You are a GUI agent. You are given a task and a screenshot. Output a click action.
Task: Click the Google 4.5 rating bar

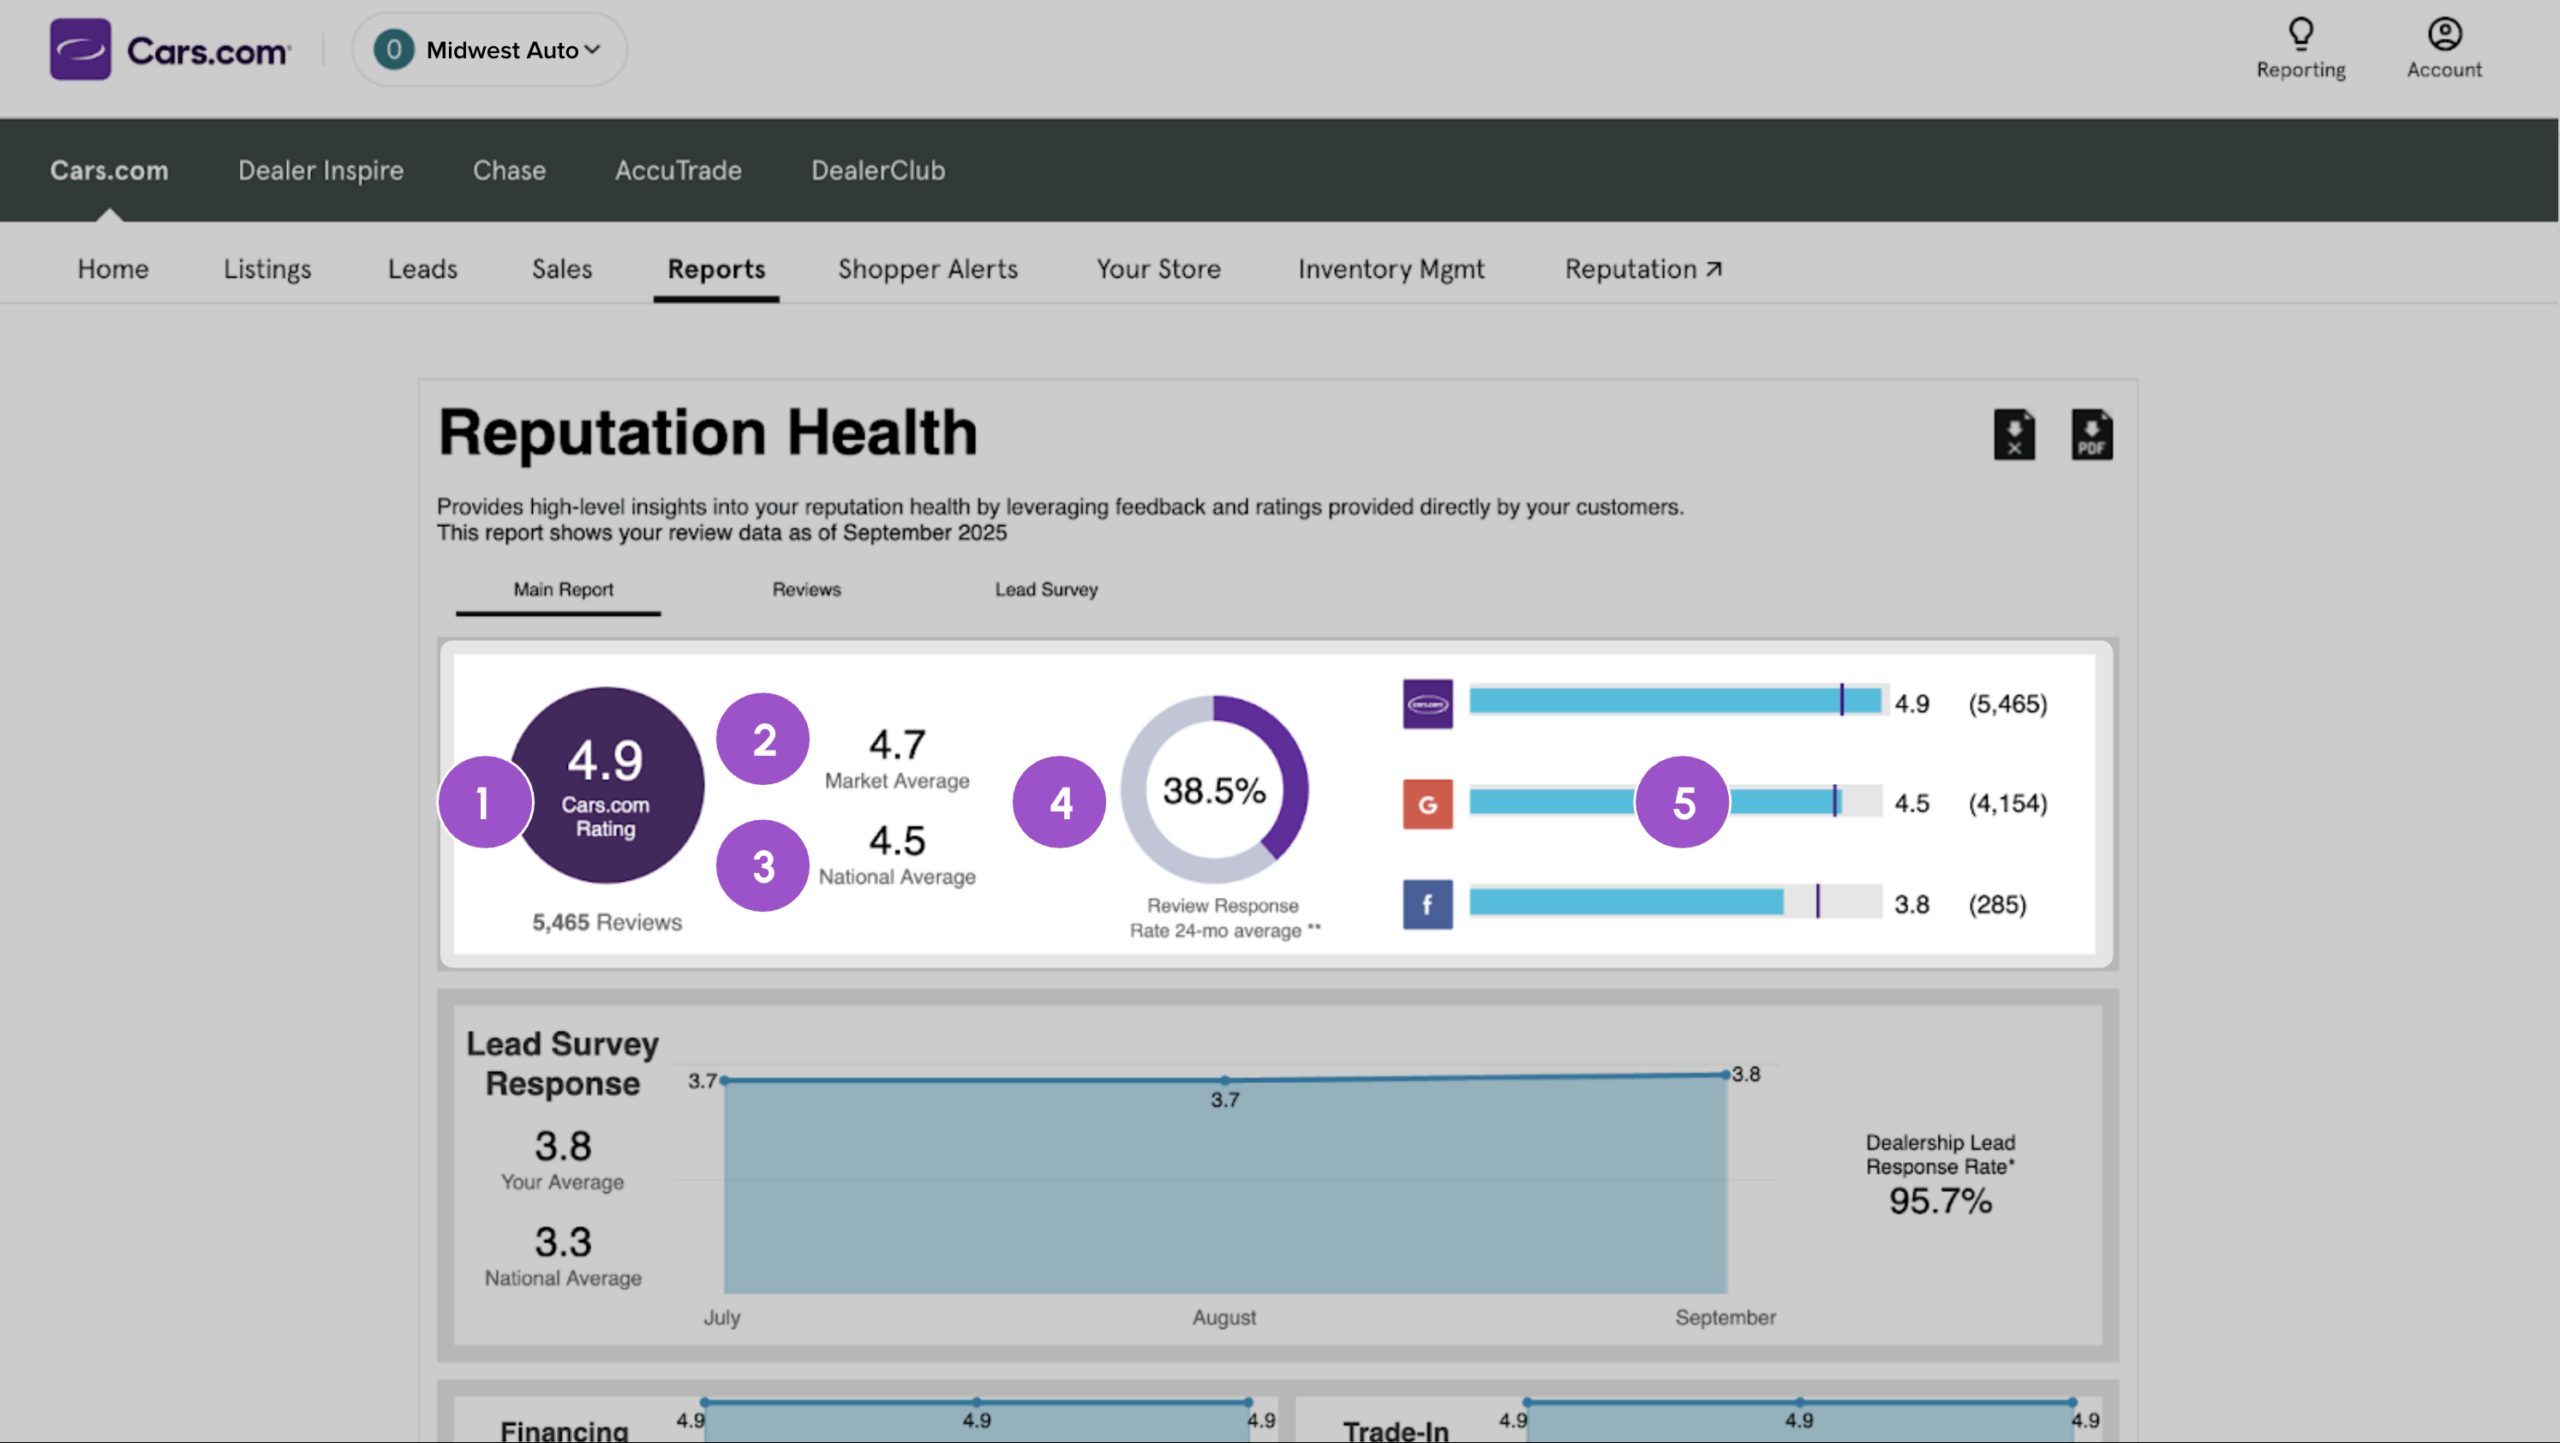[1676, 802]
